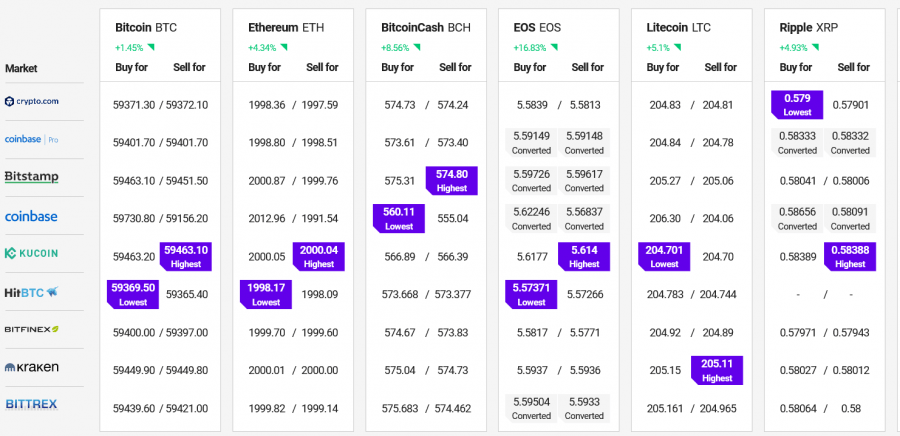
Task: Select the 574.80 Highest BitcoinCash badge
Action: (452, 181)
